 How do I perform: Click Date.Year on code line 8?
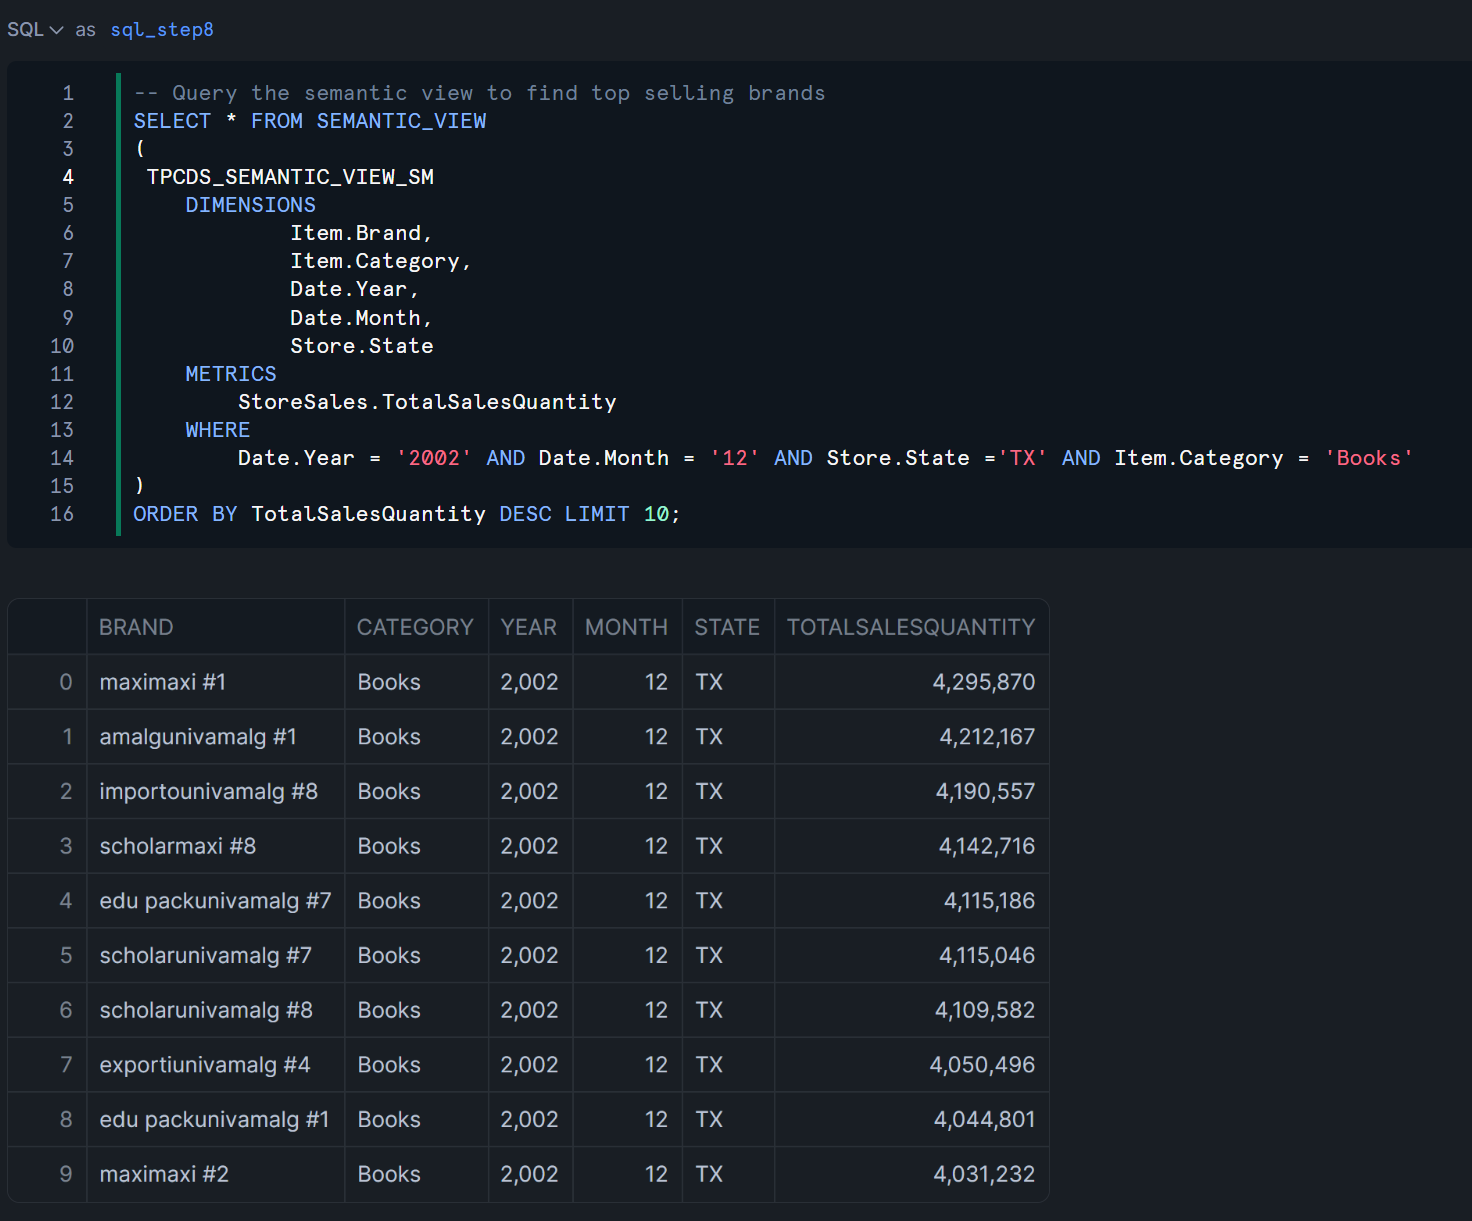click(349, 289)
